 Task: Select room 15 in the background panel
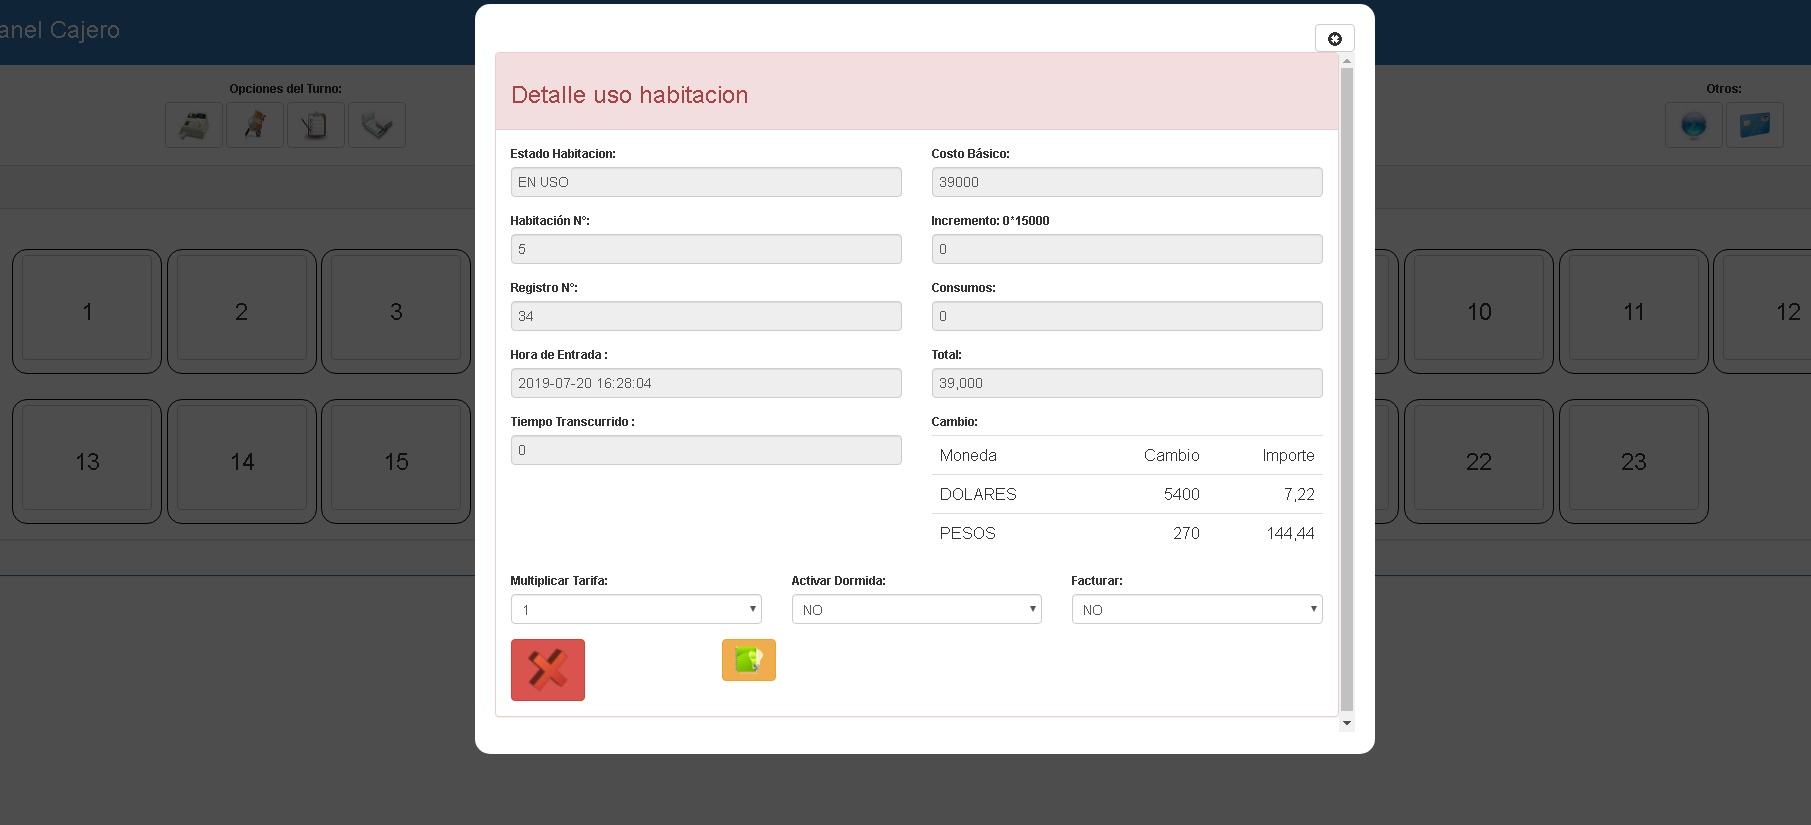[396, 461]
